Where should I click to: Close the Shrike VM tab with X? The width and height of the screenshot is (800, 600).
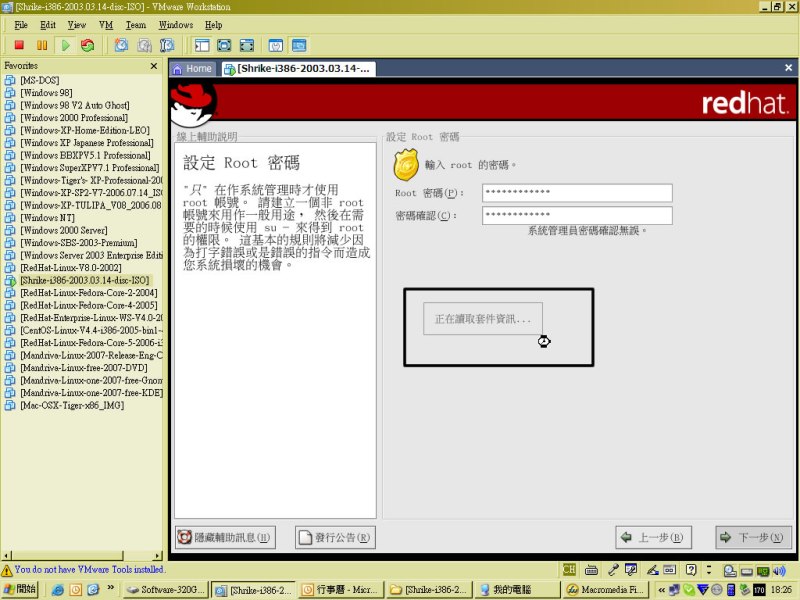tap(788, 67)
